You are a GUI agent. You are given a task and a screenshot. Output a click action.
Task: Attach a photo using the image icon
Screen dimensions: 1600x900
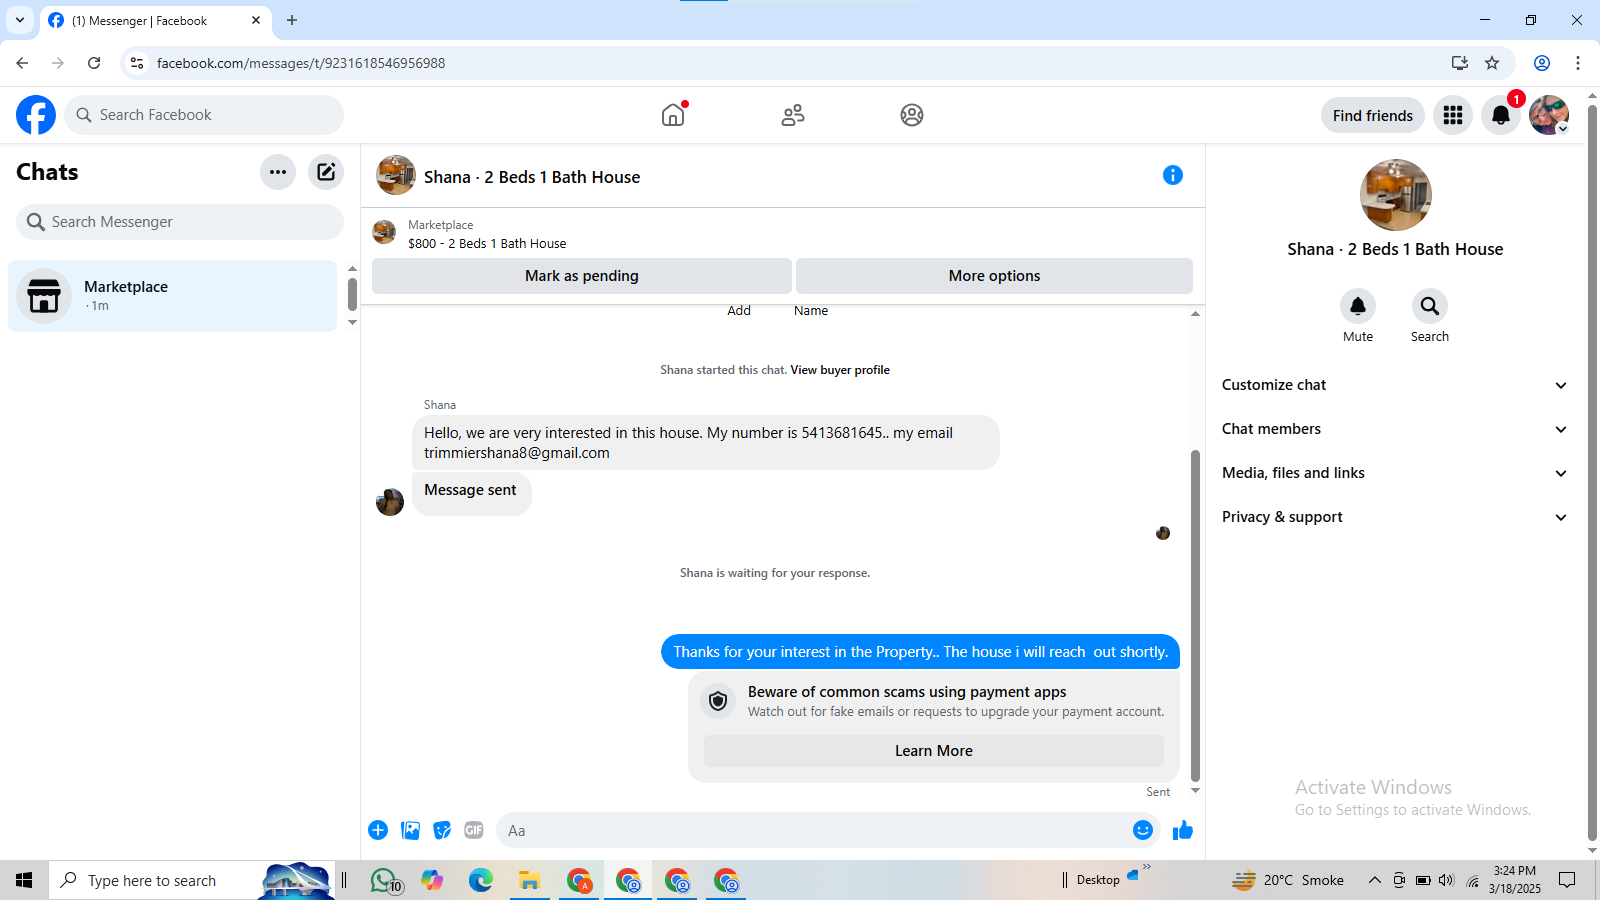[x=410, y=830]
